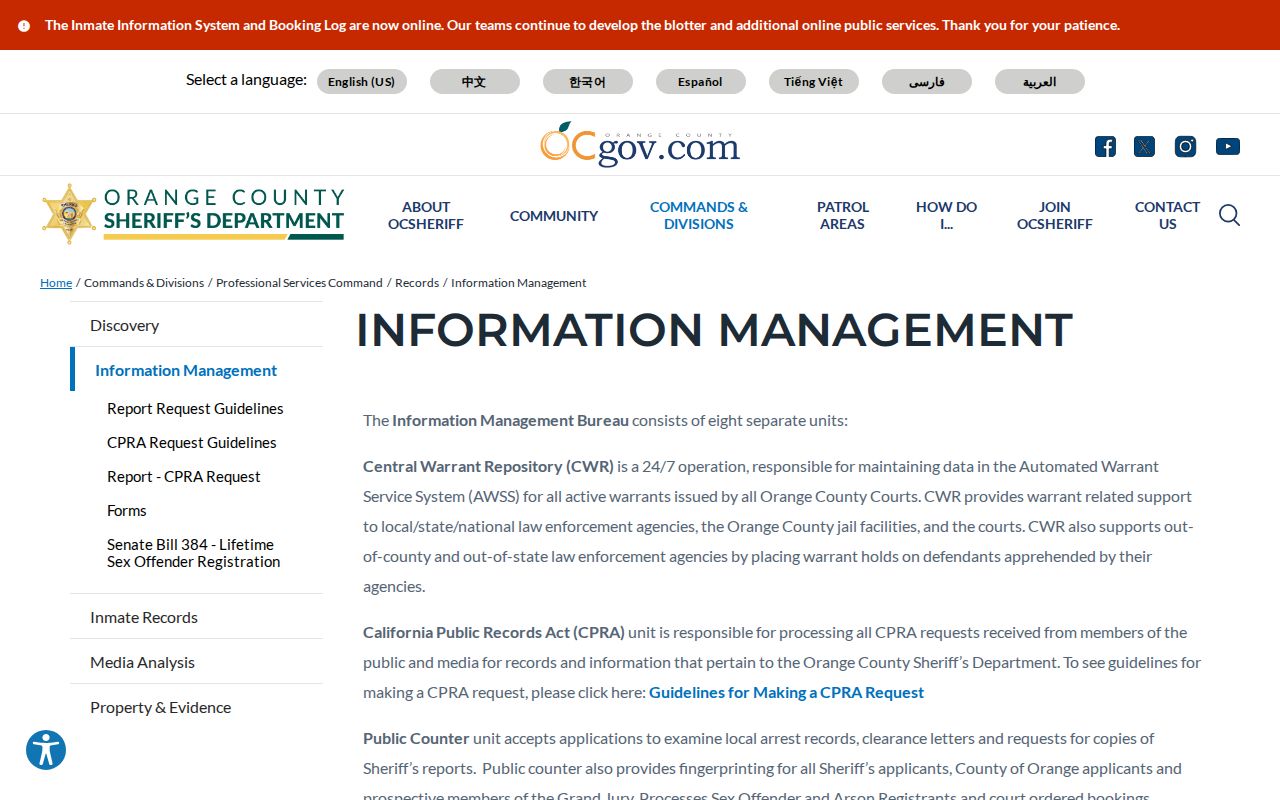Click 'Professional Services Command' breadcrumb text
The height and width of the screenshot is (800, 1280).
[x=299, y=283]
